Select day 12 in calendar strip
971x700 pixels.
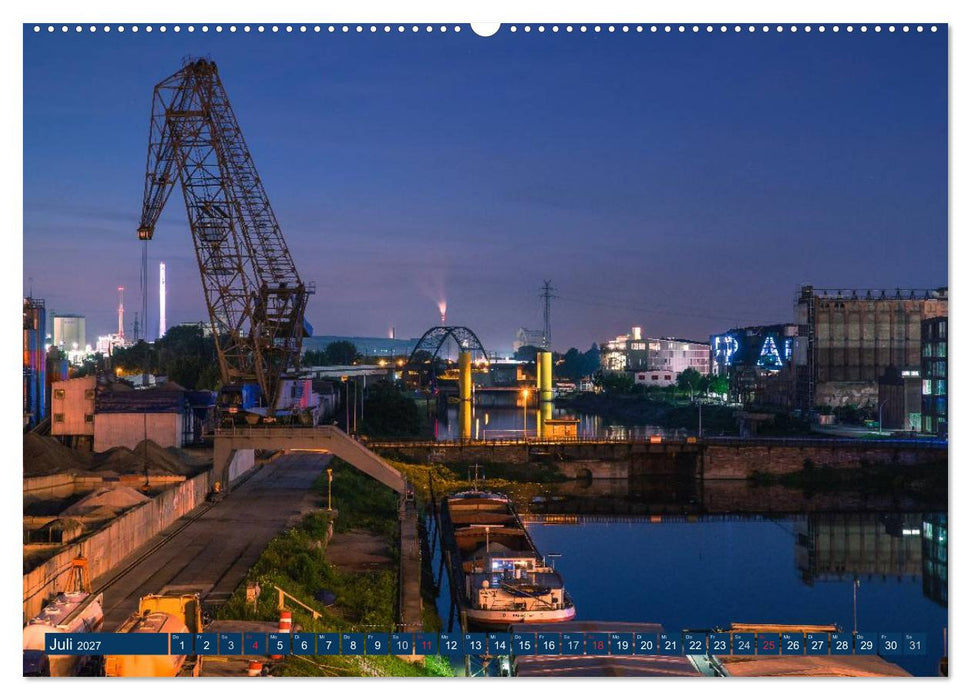451,644
